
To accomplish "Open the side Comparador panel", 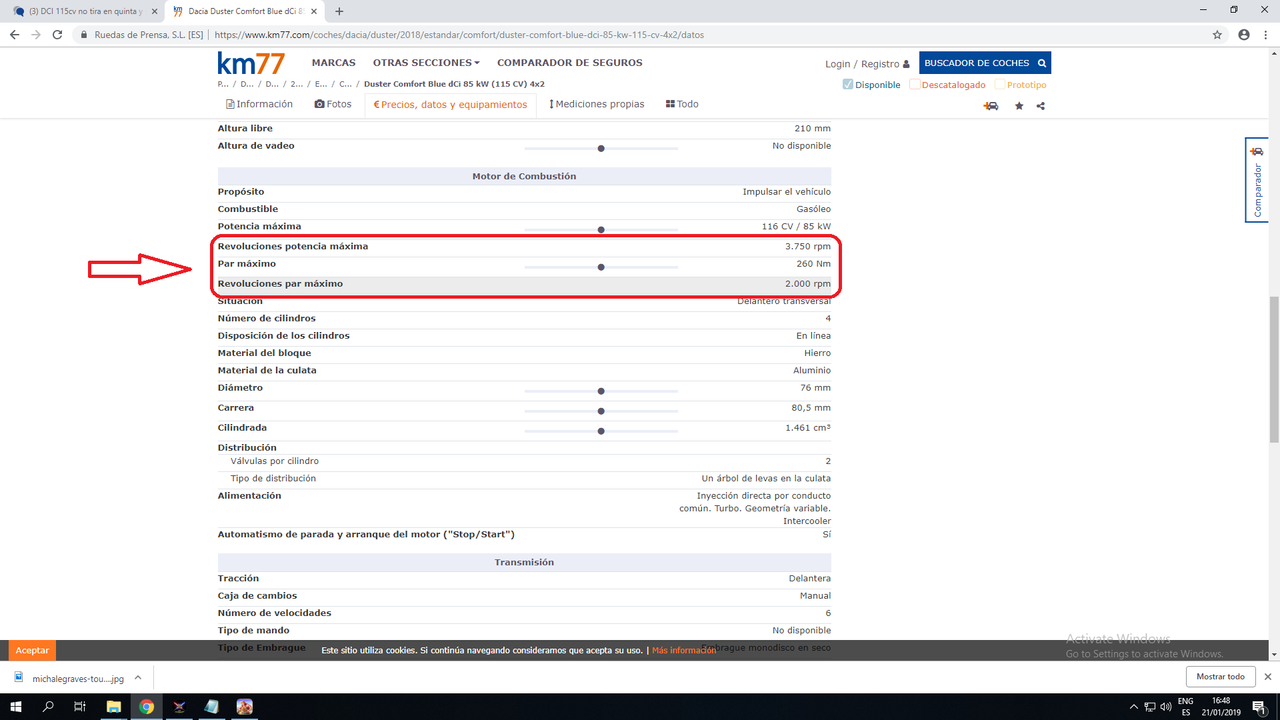I will [1257, 179].
